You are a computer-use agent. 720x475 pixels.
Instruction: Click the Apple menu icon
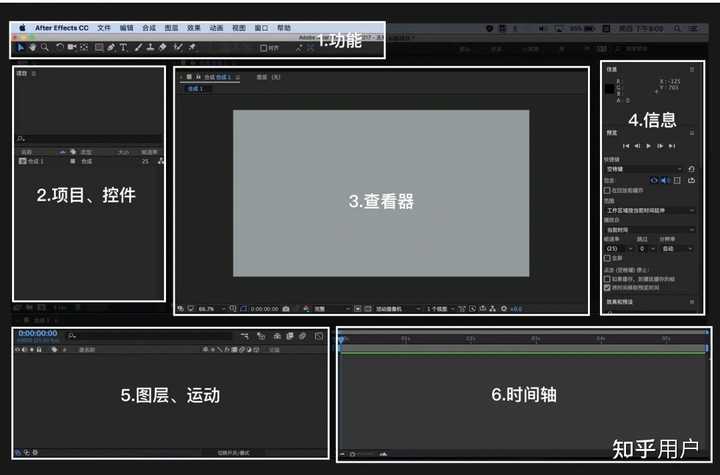tap(22, 28)
